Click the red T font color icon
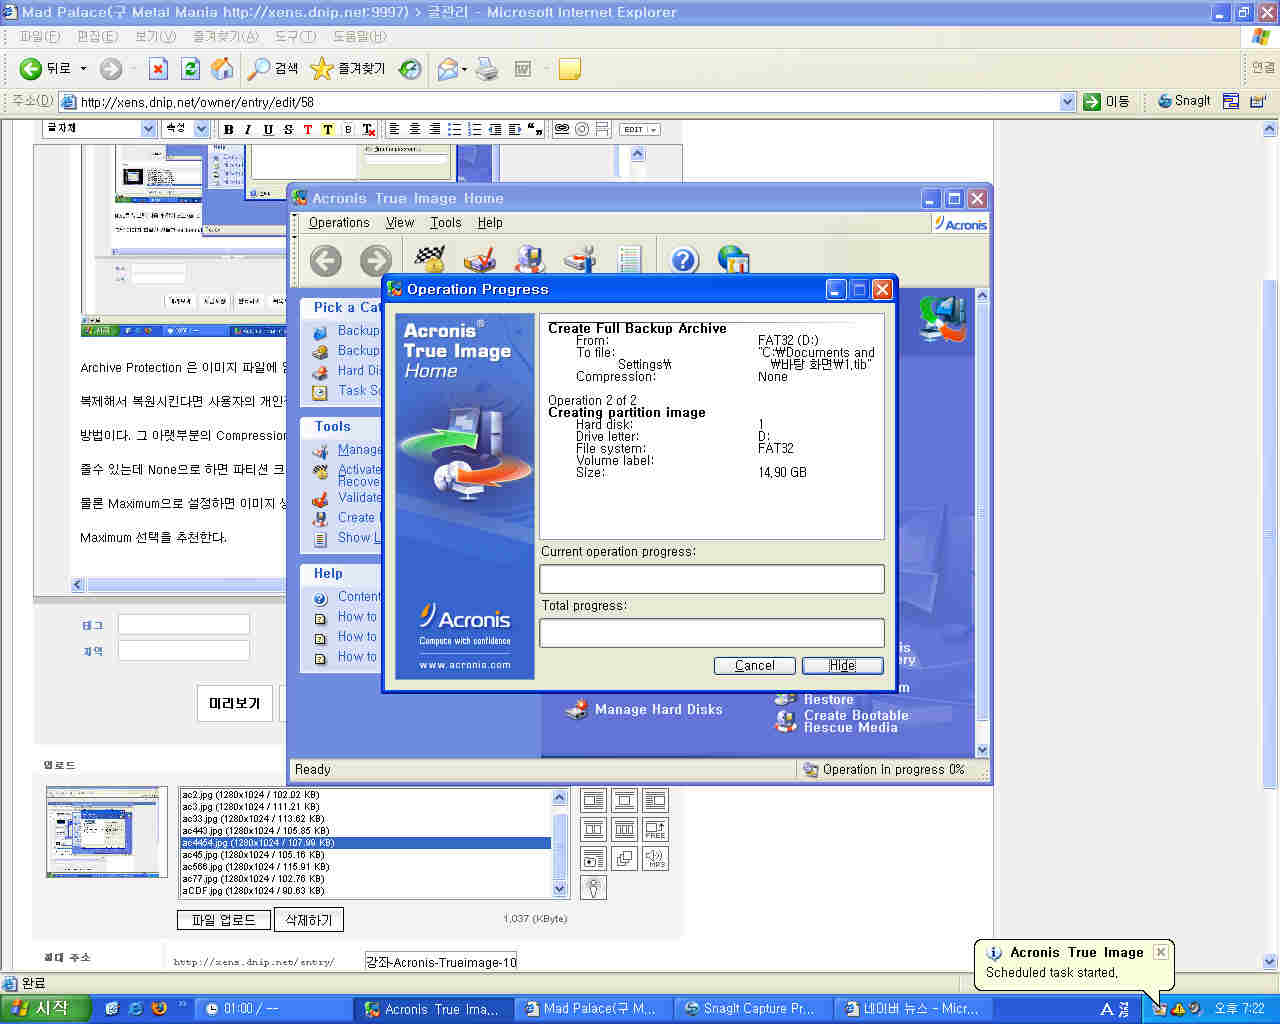The width and height of the screenshot is (1280, 1024). [307, 129]
